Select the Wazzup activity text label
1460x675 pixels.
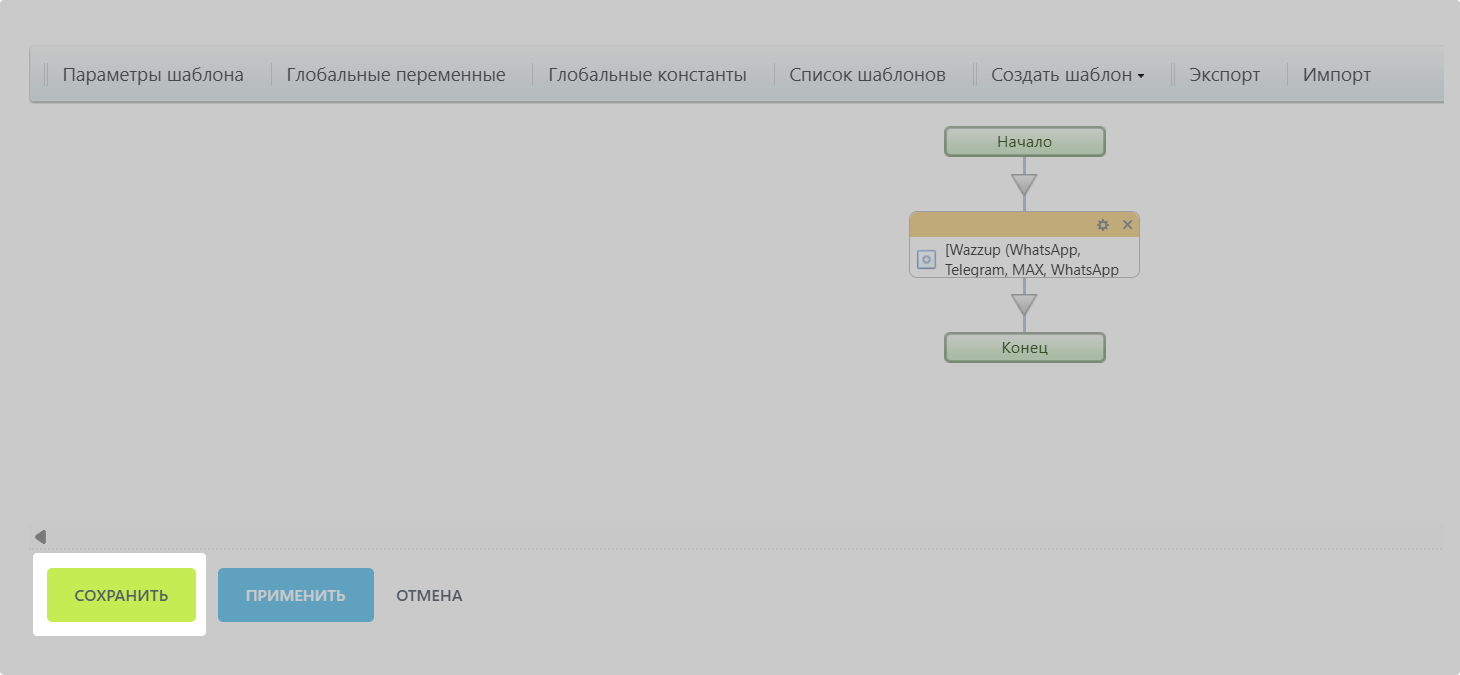(x=1032, y=260)
